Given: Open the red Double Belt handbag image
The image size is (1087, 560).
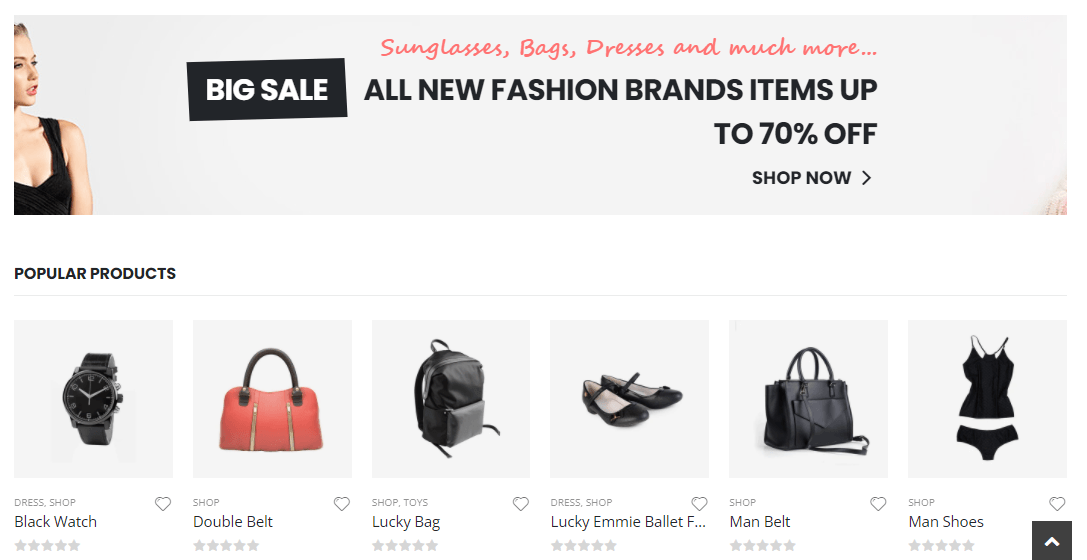Looking at the screenshot, I should [272, 399].
